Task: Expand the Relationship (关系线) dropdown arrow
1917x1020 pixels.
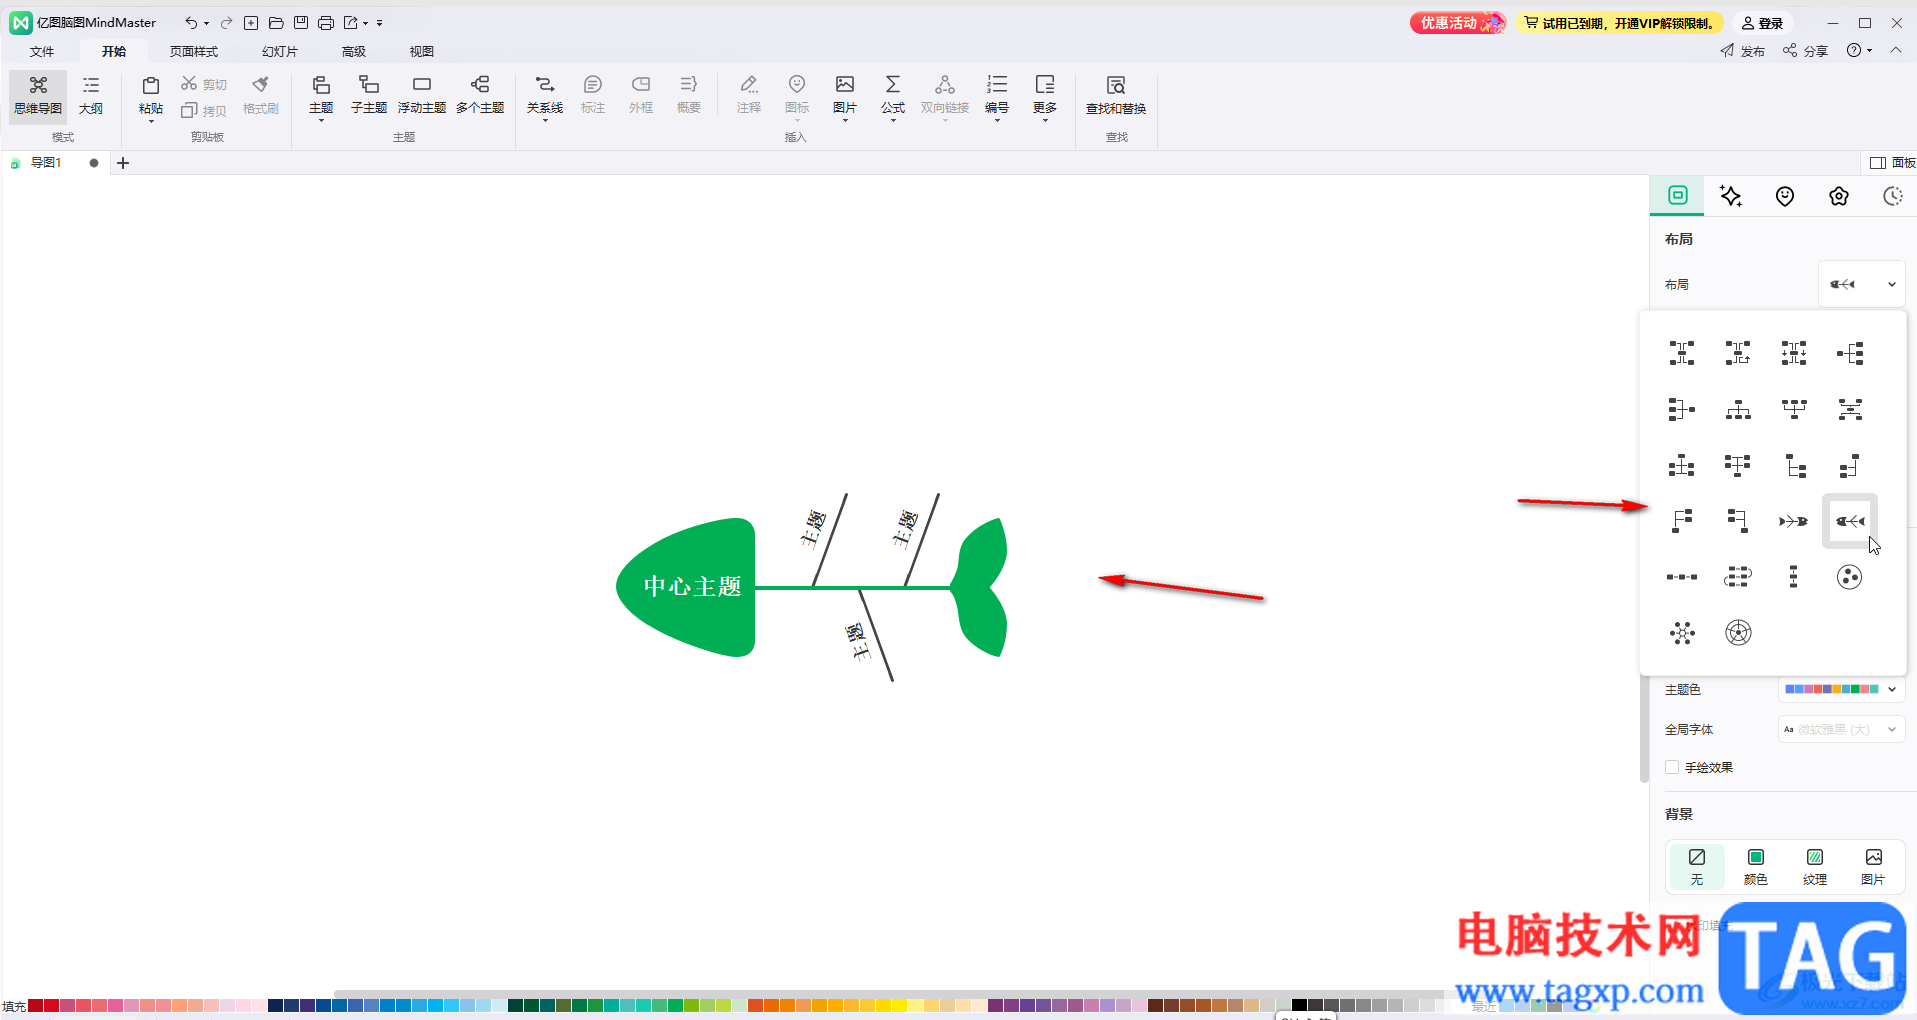Action: click(x=545, y=120)
